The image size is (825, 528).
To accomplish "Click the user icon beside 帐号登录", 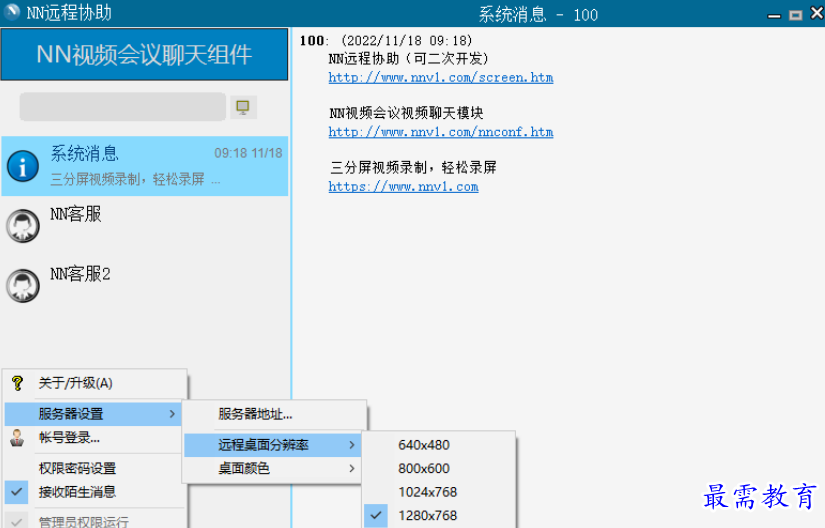I will point(17,438).
